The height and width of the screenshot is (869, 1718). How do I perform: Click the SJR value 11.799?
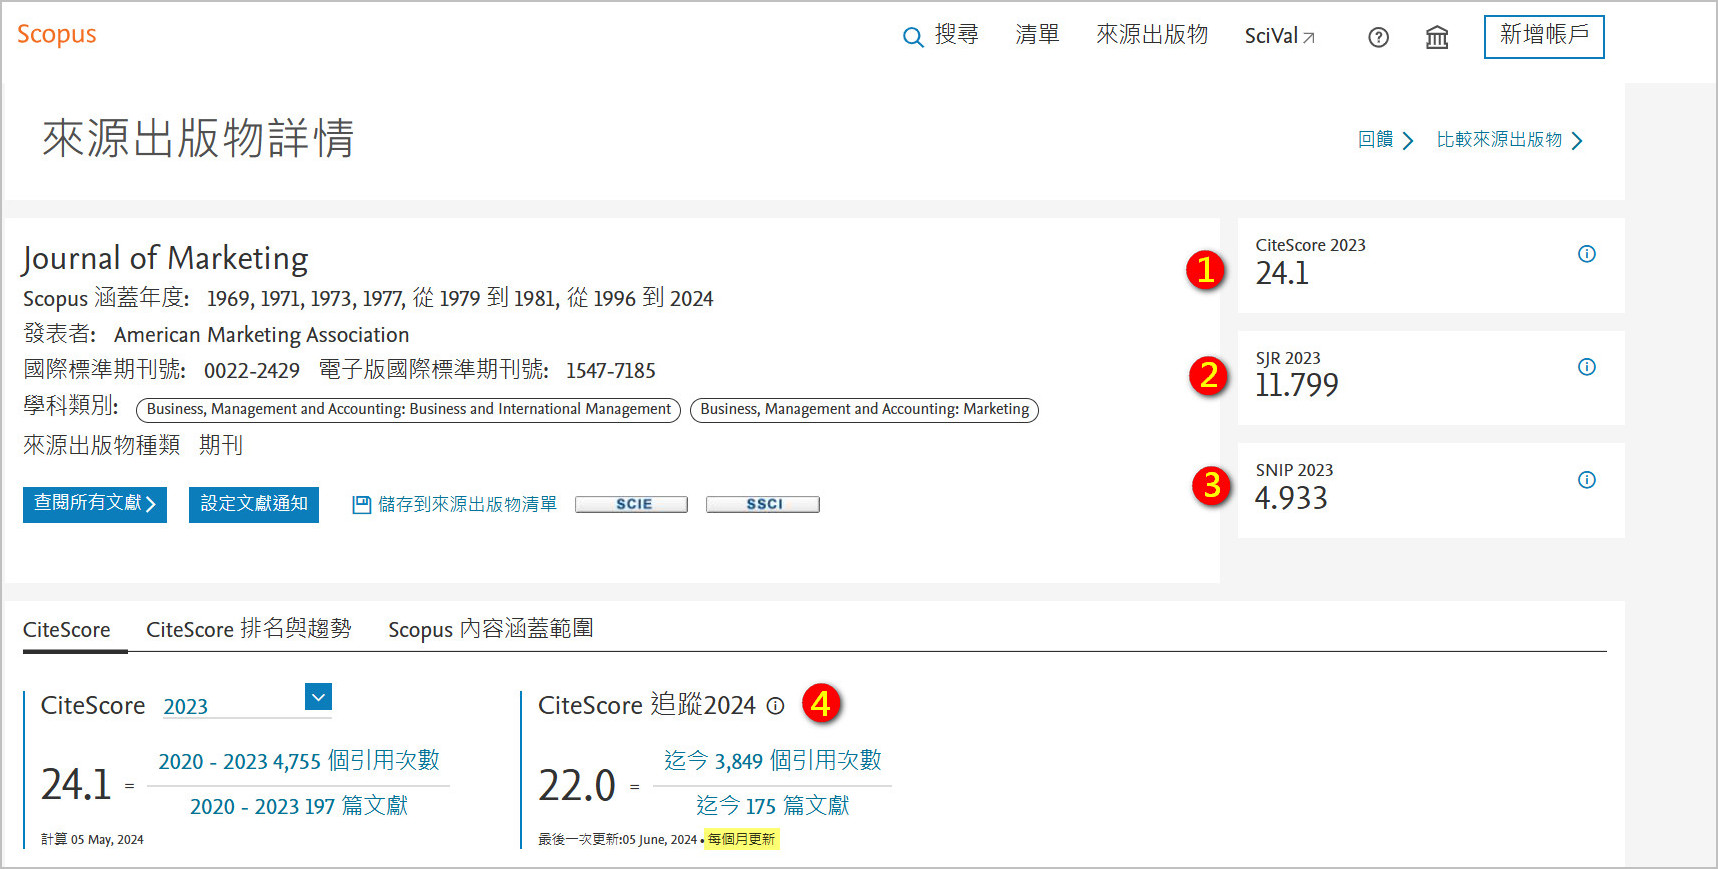1296,385
